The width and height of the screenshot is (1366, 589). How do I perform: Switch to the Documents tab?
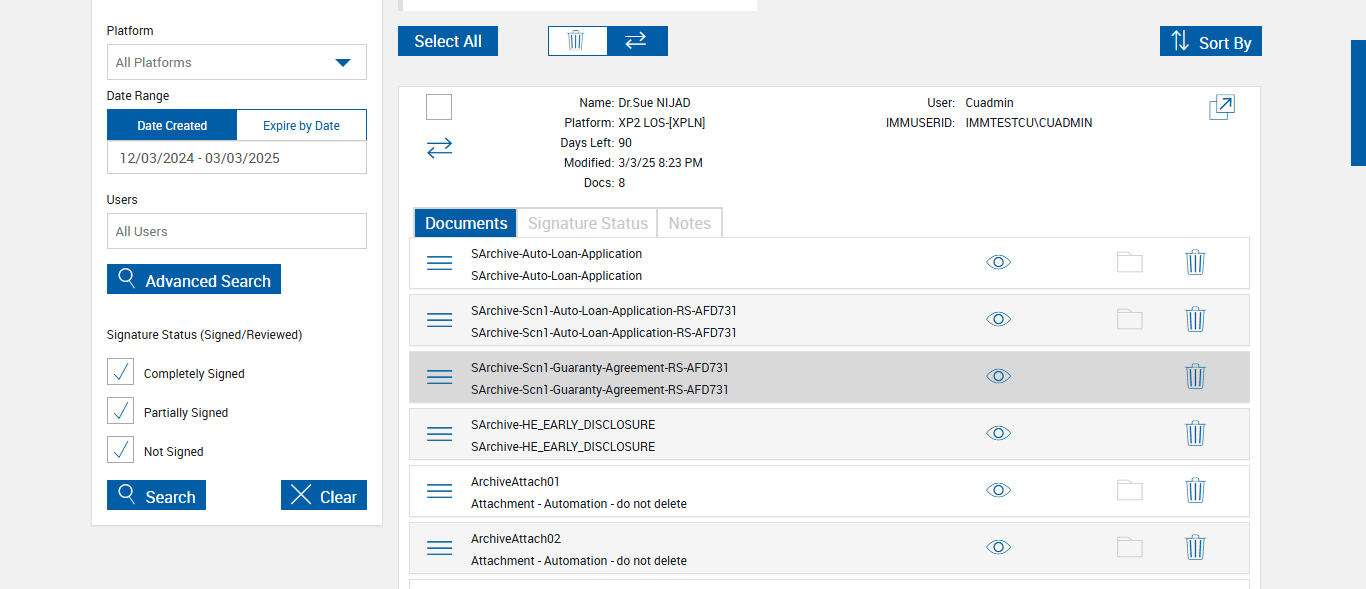(x=466, y=223)
